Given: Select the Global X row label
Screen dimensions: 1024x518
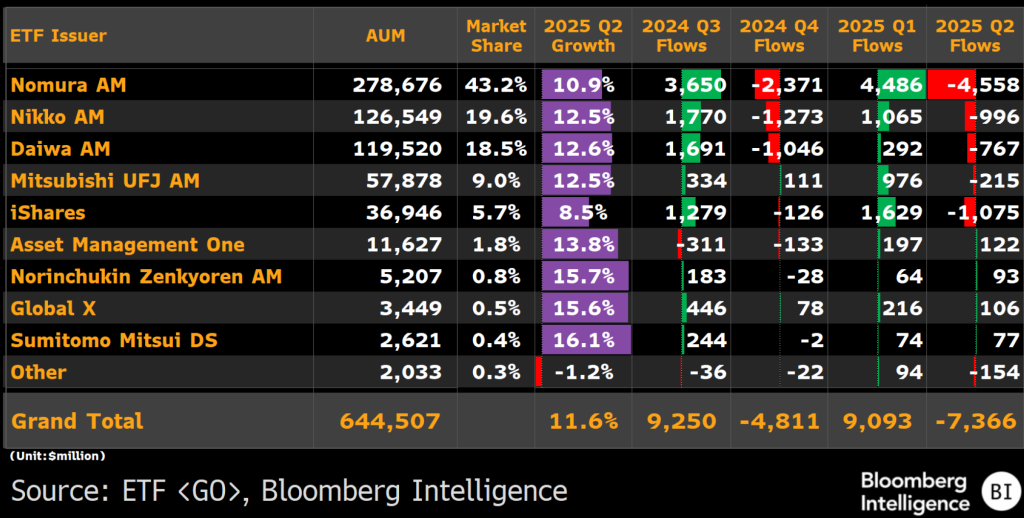Looking at the screenshot, I should tap(53, 308).
